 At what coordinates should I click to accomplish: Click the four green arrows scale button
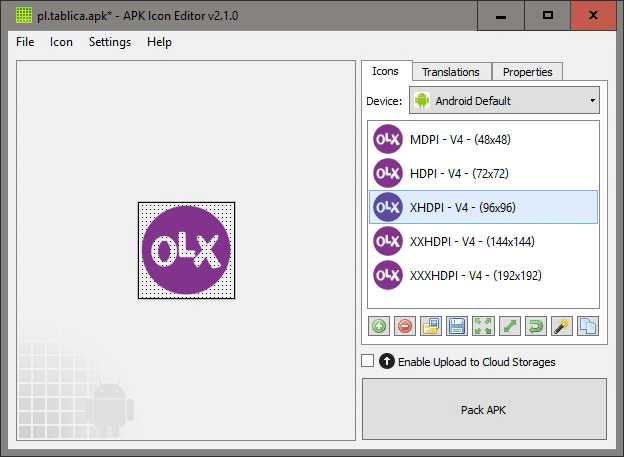point(483,326)
